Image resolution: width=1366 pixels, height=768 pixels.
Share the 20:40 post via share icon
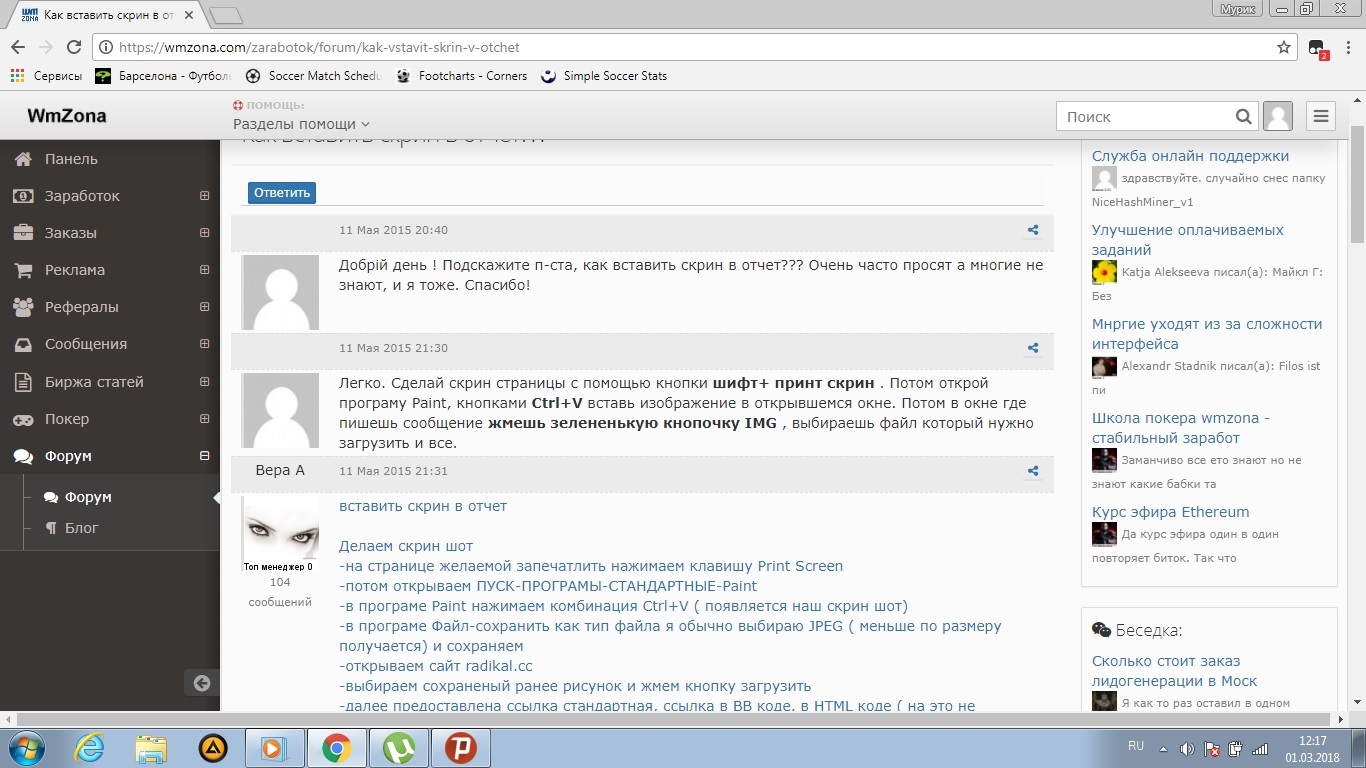point(1033,230)
